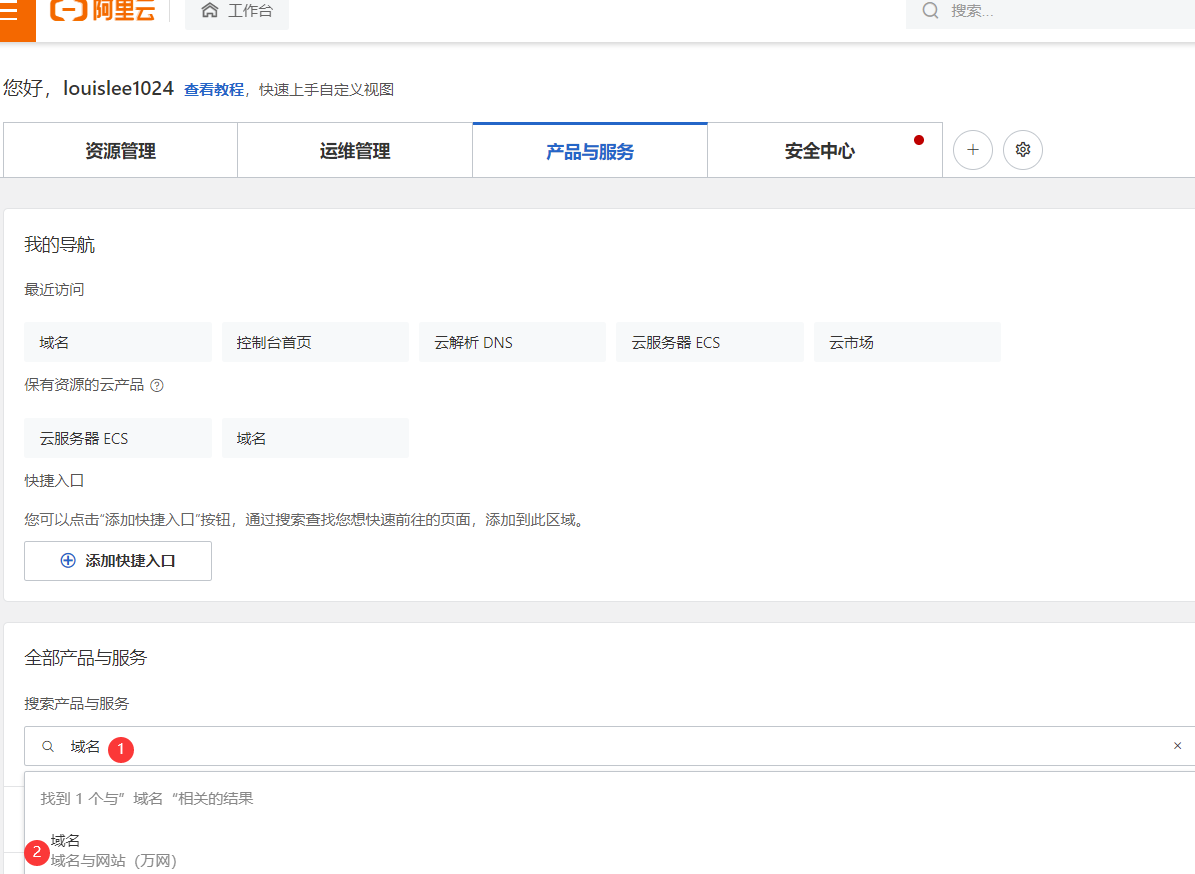
Task: Switch to the 资源管理 tab
Action: click(120, 151)
